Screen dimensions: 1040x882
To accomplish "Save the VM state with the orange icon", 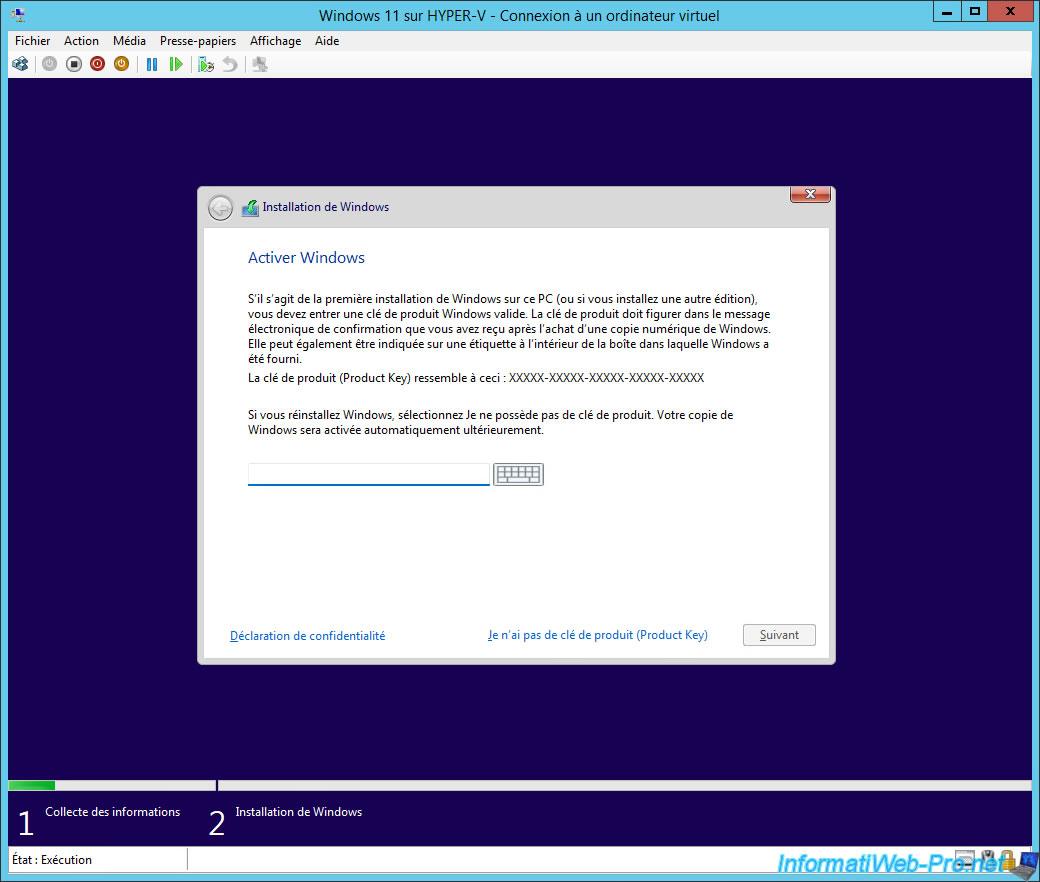I will 121,64.
